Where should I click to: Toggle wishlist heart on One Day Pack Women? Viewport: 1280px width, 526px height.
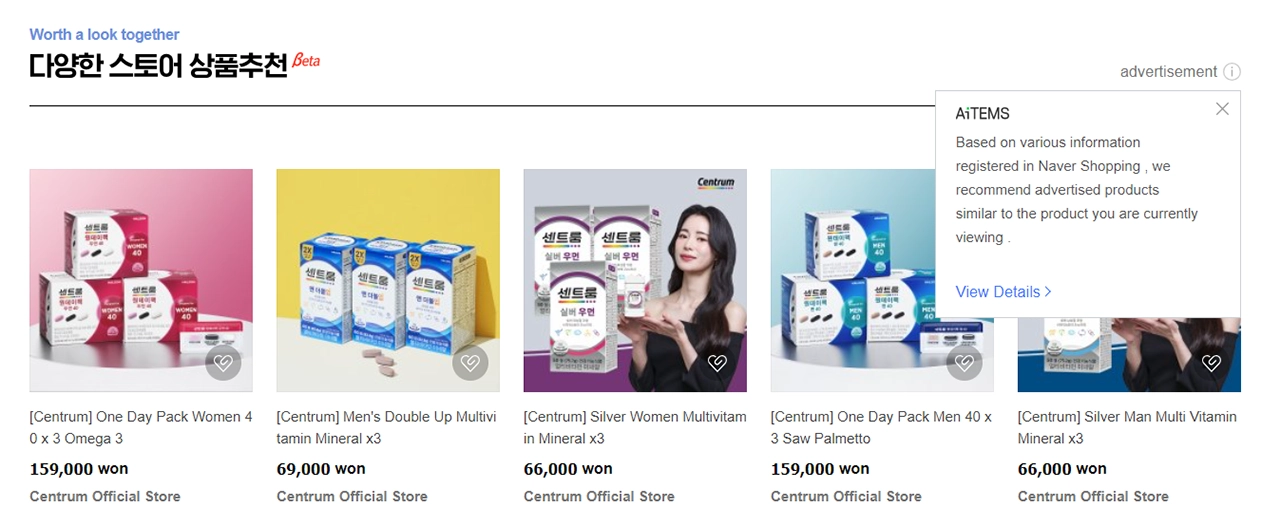point(223,363)
